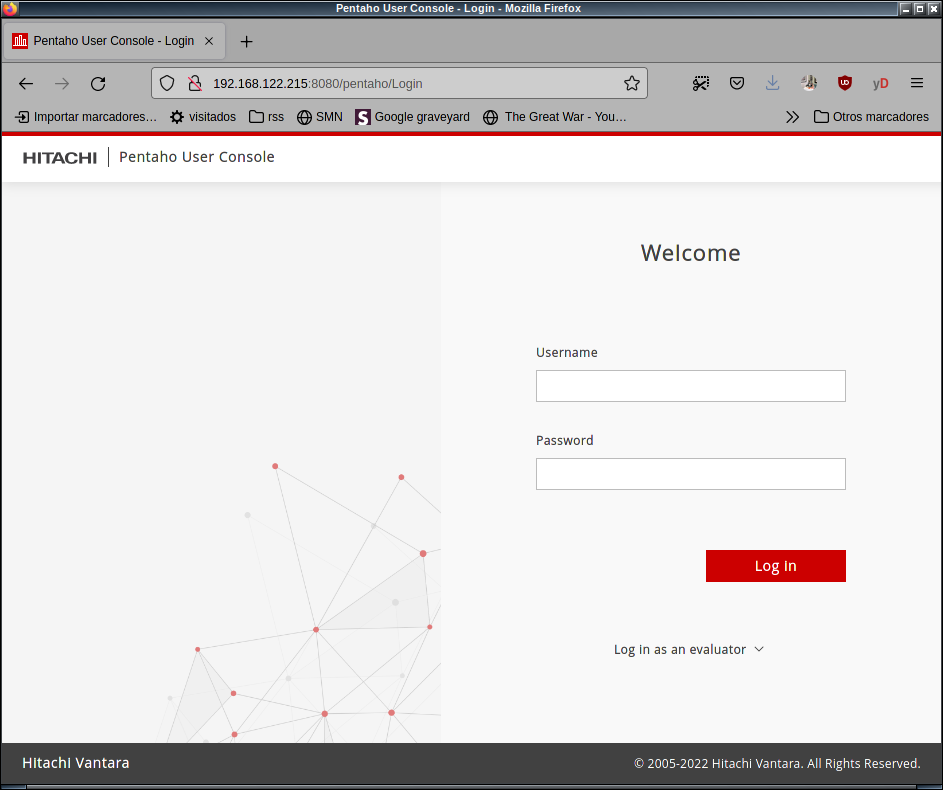Close the Pentaho User Console tab
This screenshot has width=943, height=790.
(x=209, y=41)
